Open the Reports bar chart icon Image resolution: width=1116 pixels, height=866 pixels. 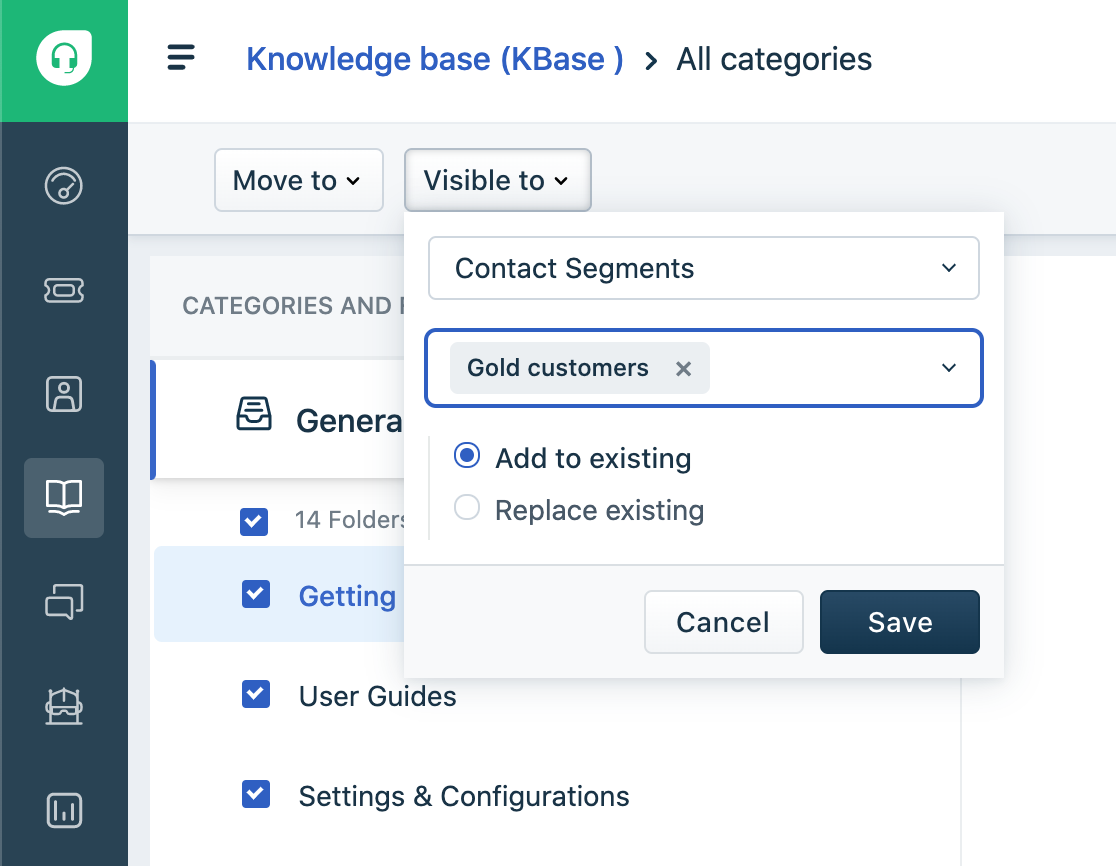64,809
